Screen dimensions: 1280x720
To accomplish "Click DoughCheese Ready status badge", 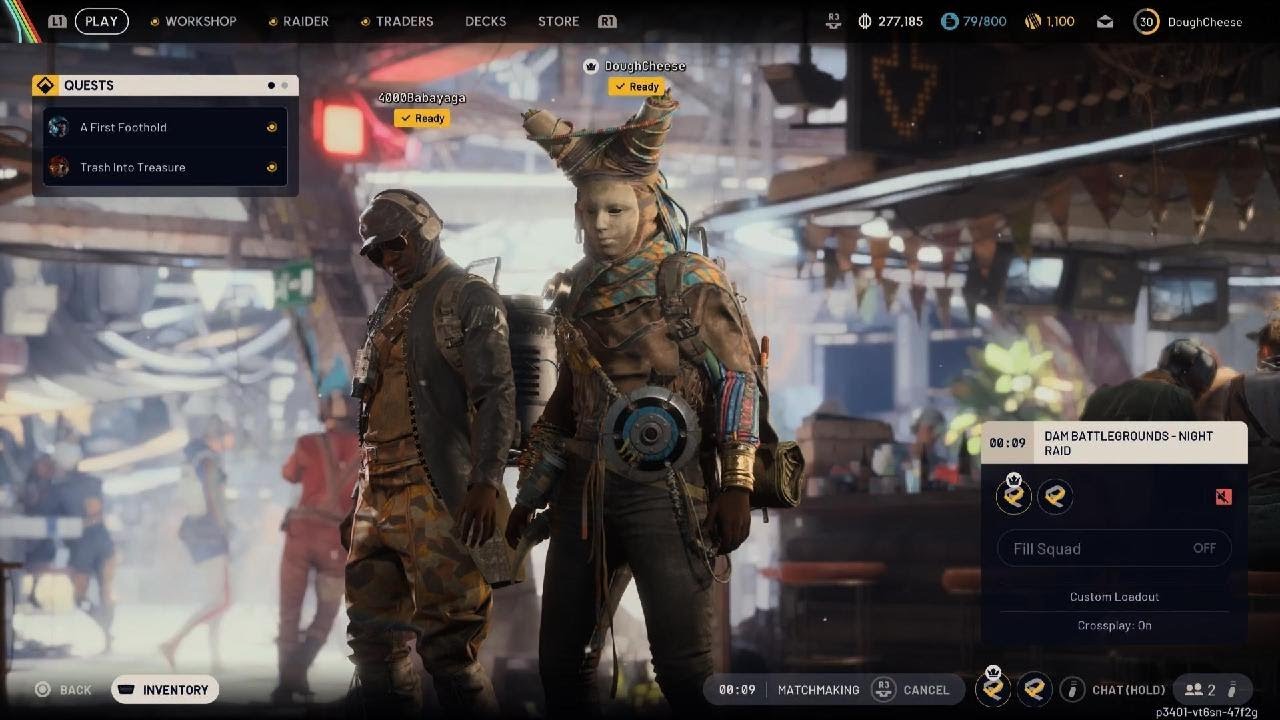I will coord(636,87).
